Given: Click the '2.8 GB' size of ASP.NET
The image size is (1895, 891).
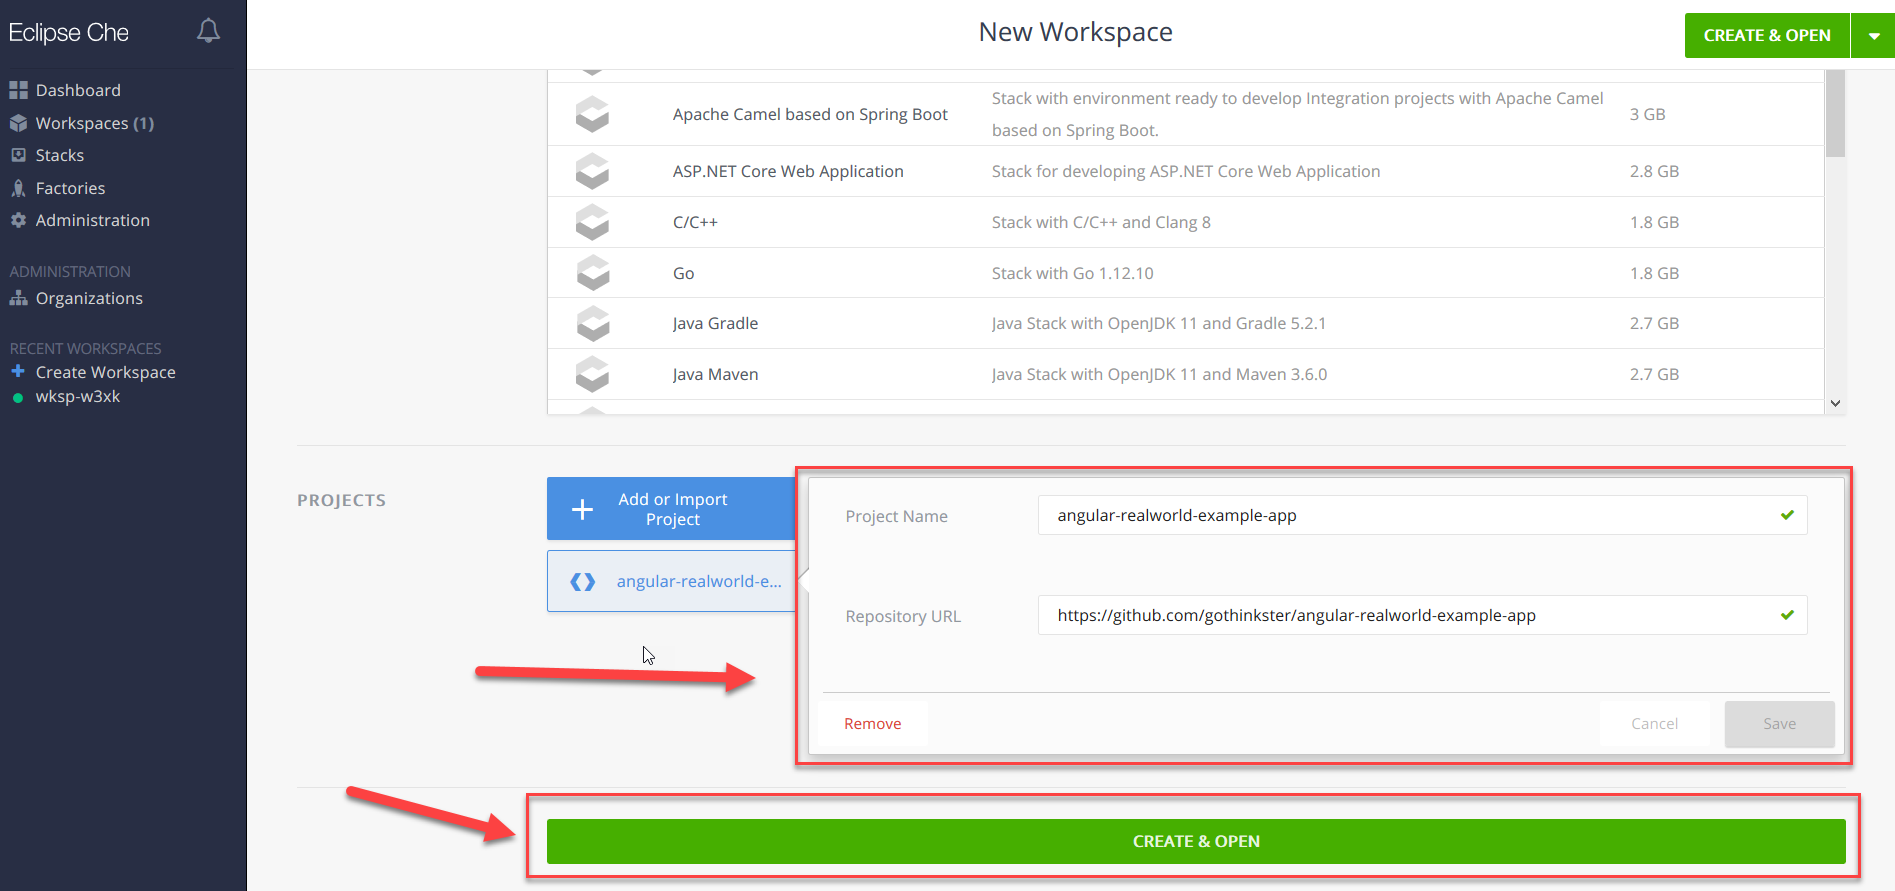Looking at the screenshot, I should pos(1654,171).
